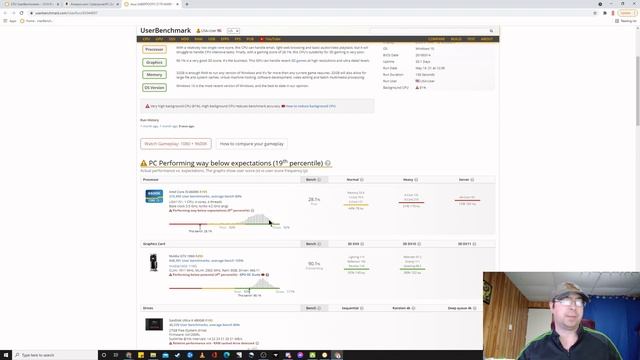Click info icon next to Random 4k header

tap(413, 308)
